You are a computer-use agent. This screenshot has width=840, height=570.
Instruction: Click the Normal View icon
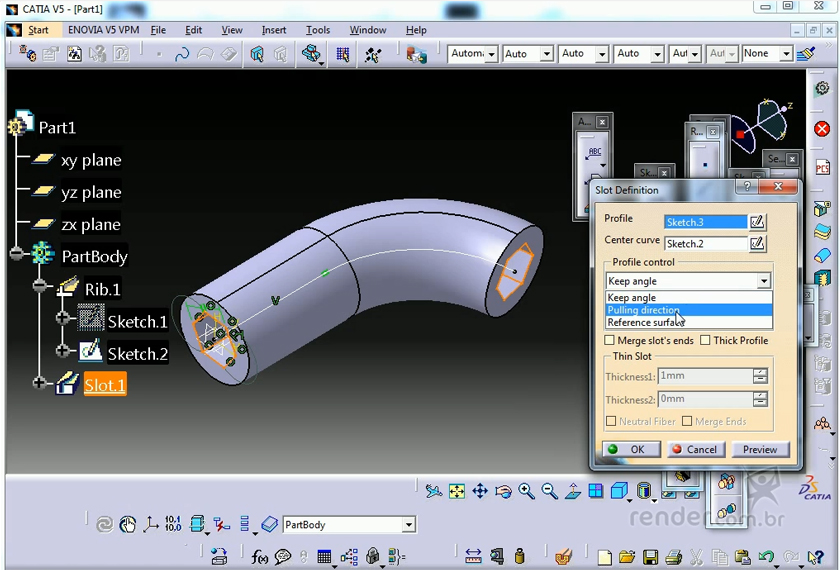(573, 491)
